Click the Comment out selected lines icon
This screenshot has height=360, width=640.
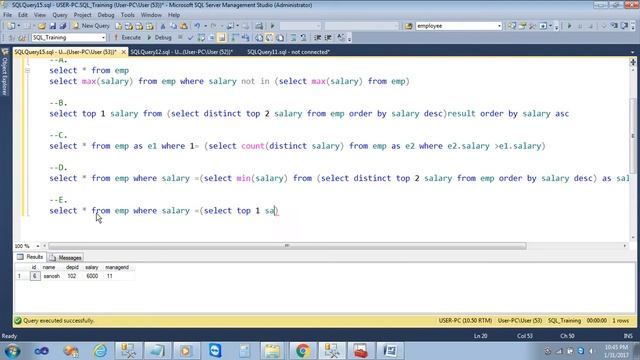coord(293,38)
